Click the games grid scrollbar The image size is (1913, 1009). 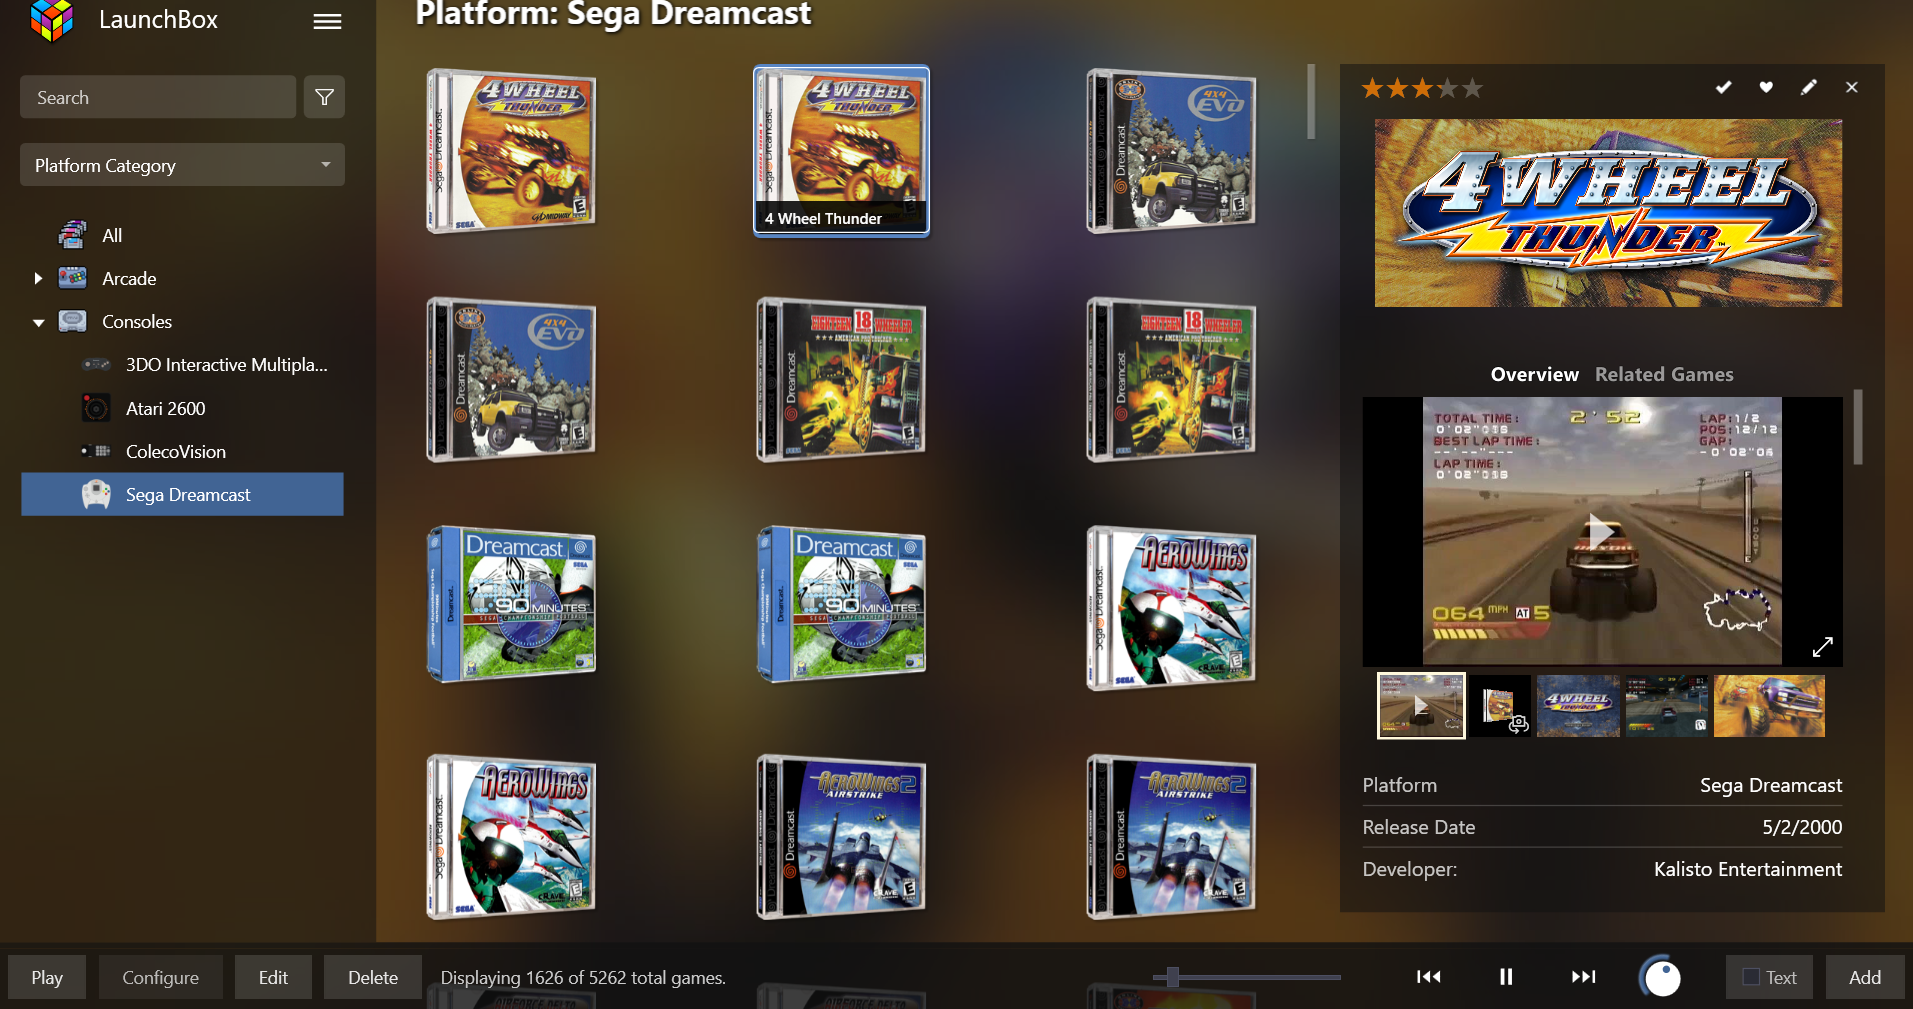(1310, 101)
